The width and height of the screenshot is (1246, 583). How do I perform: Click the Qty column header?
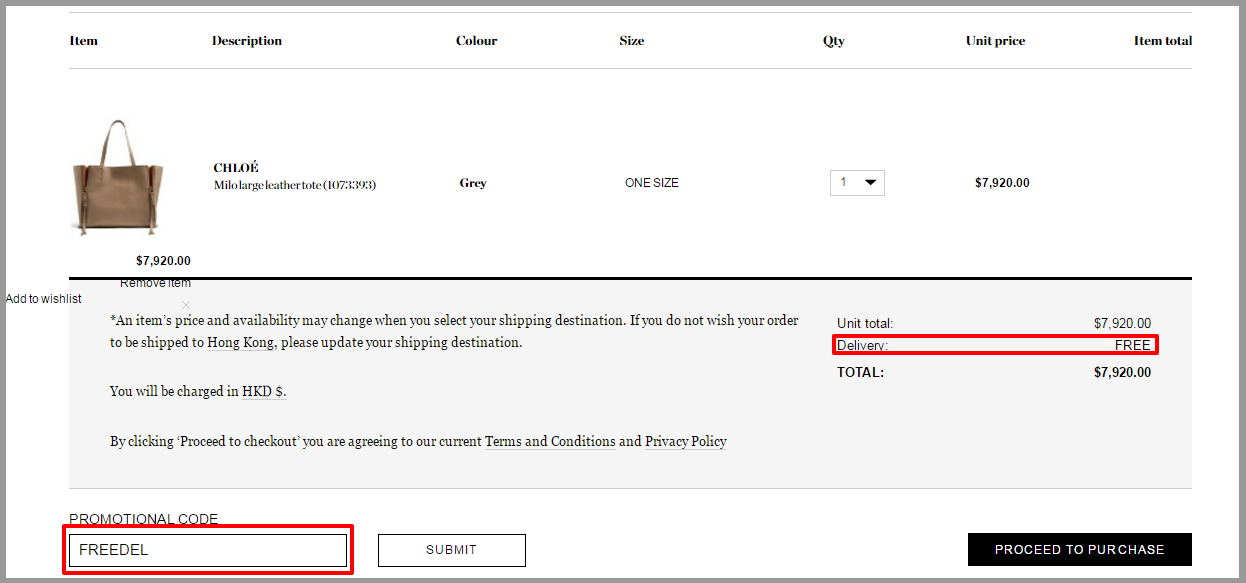pos(834,41)
